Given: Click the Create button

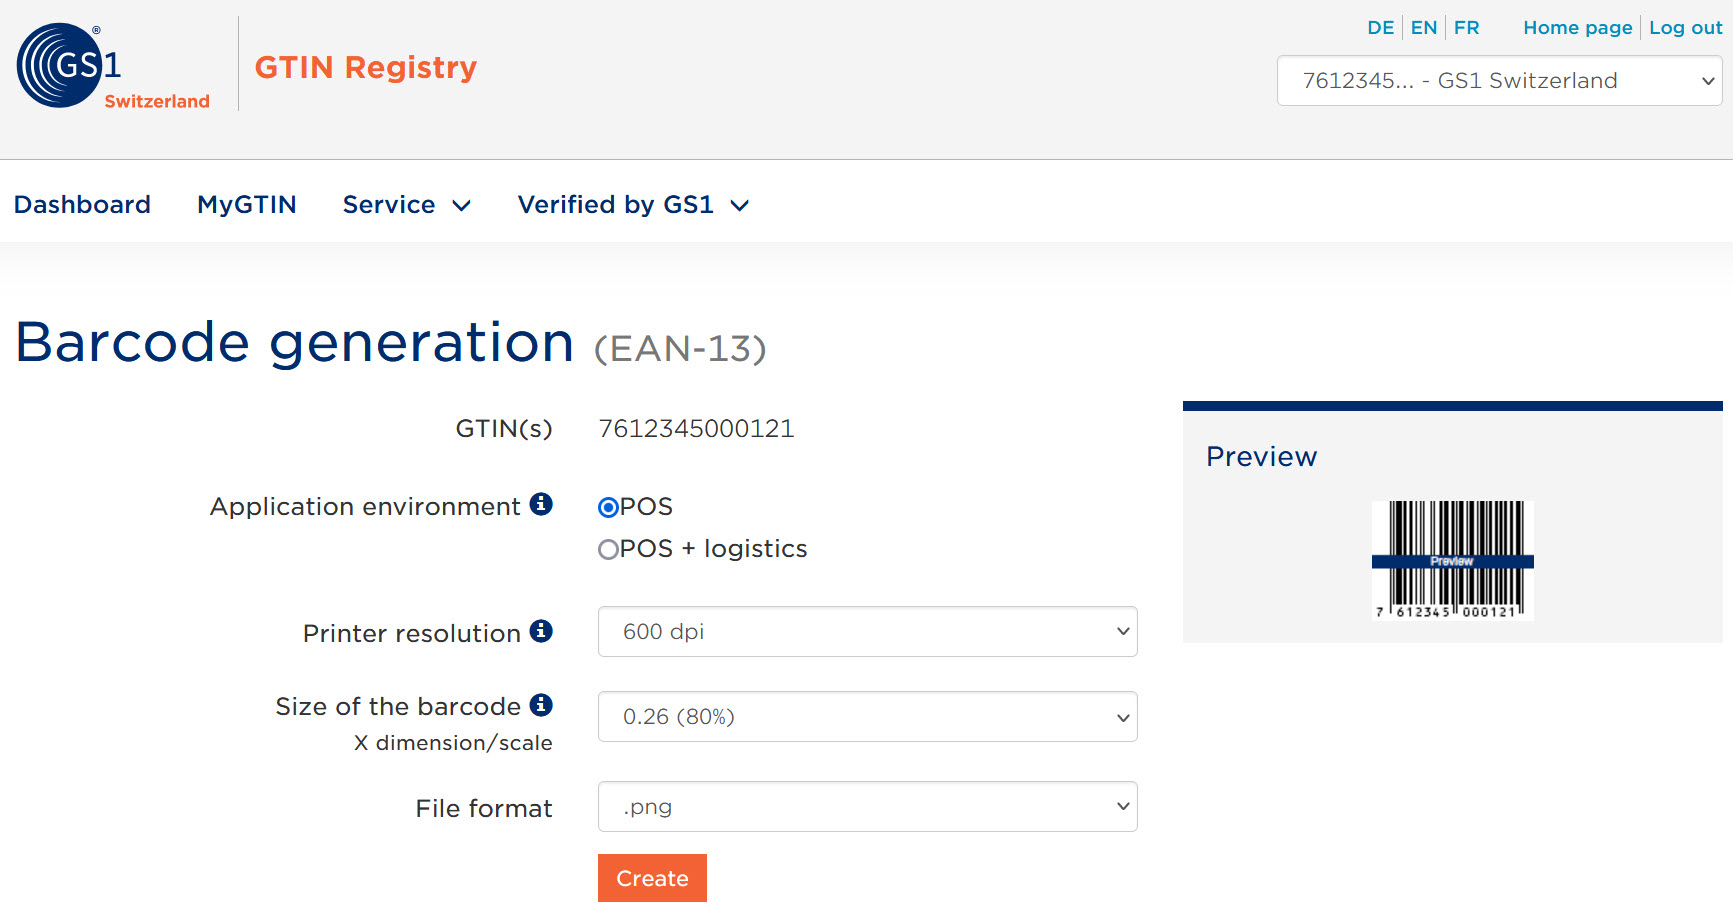Looking at the screenshot, I should [x=652, y=878].
